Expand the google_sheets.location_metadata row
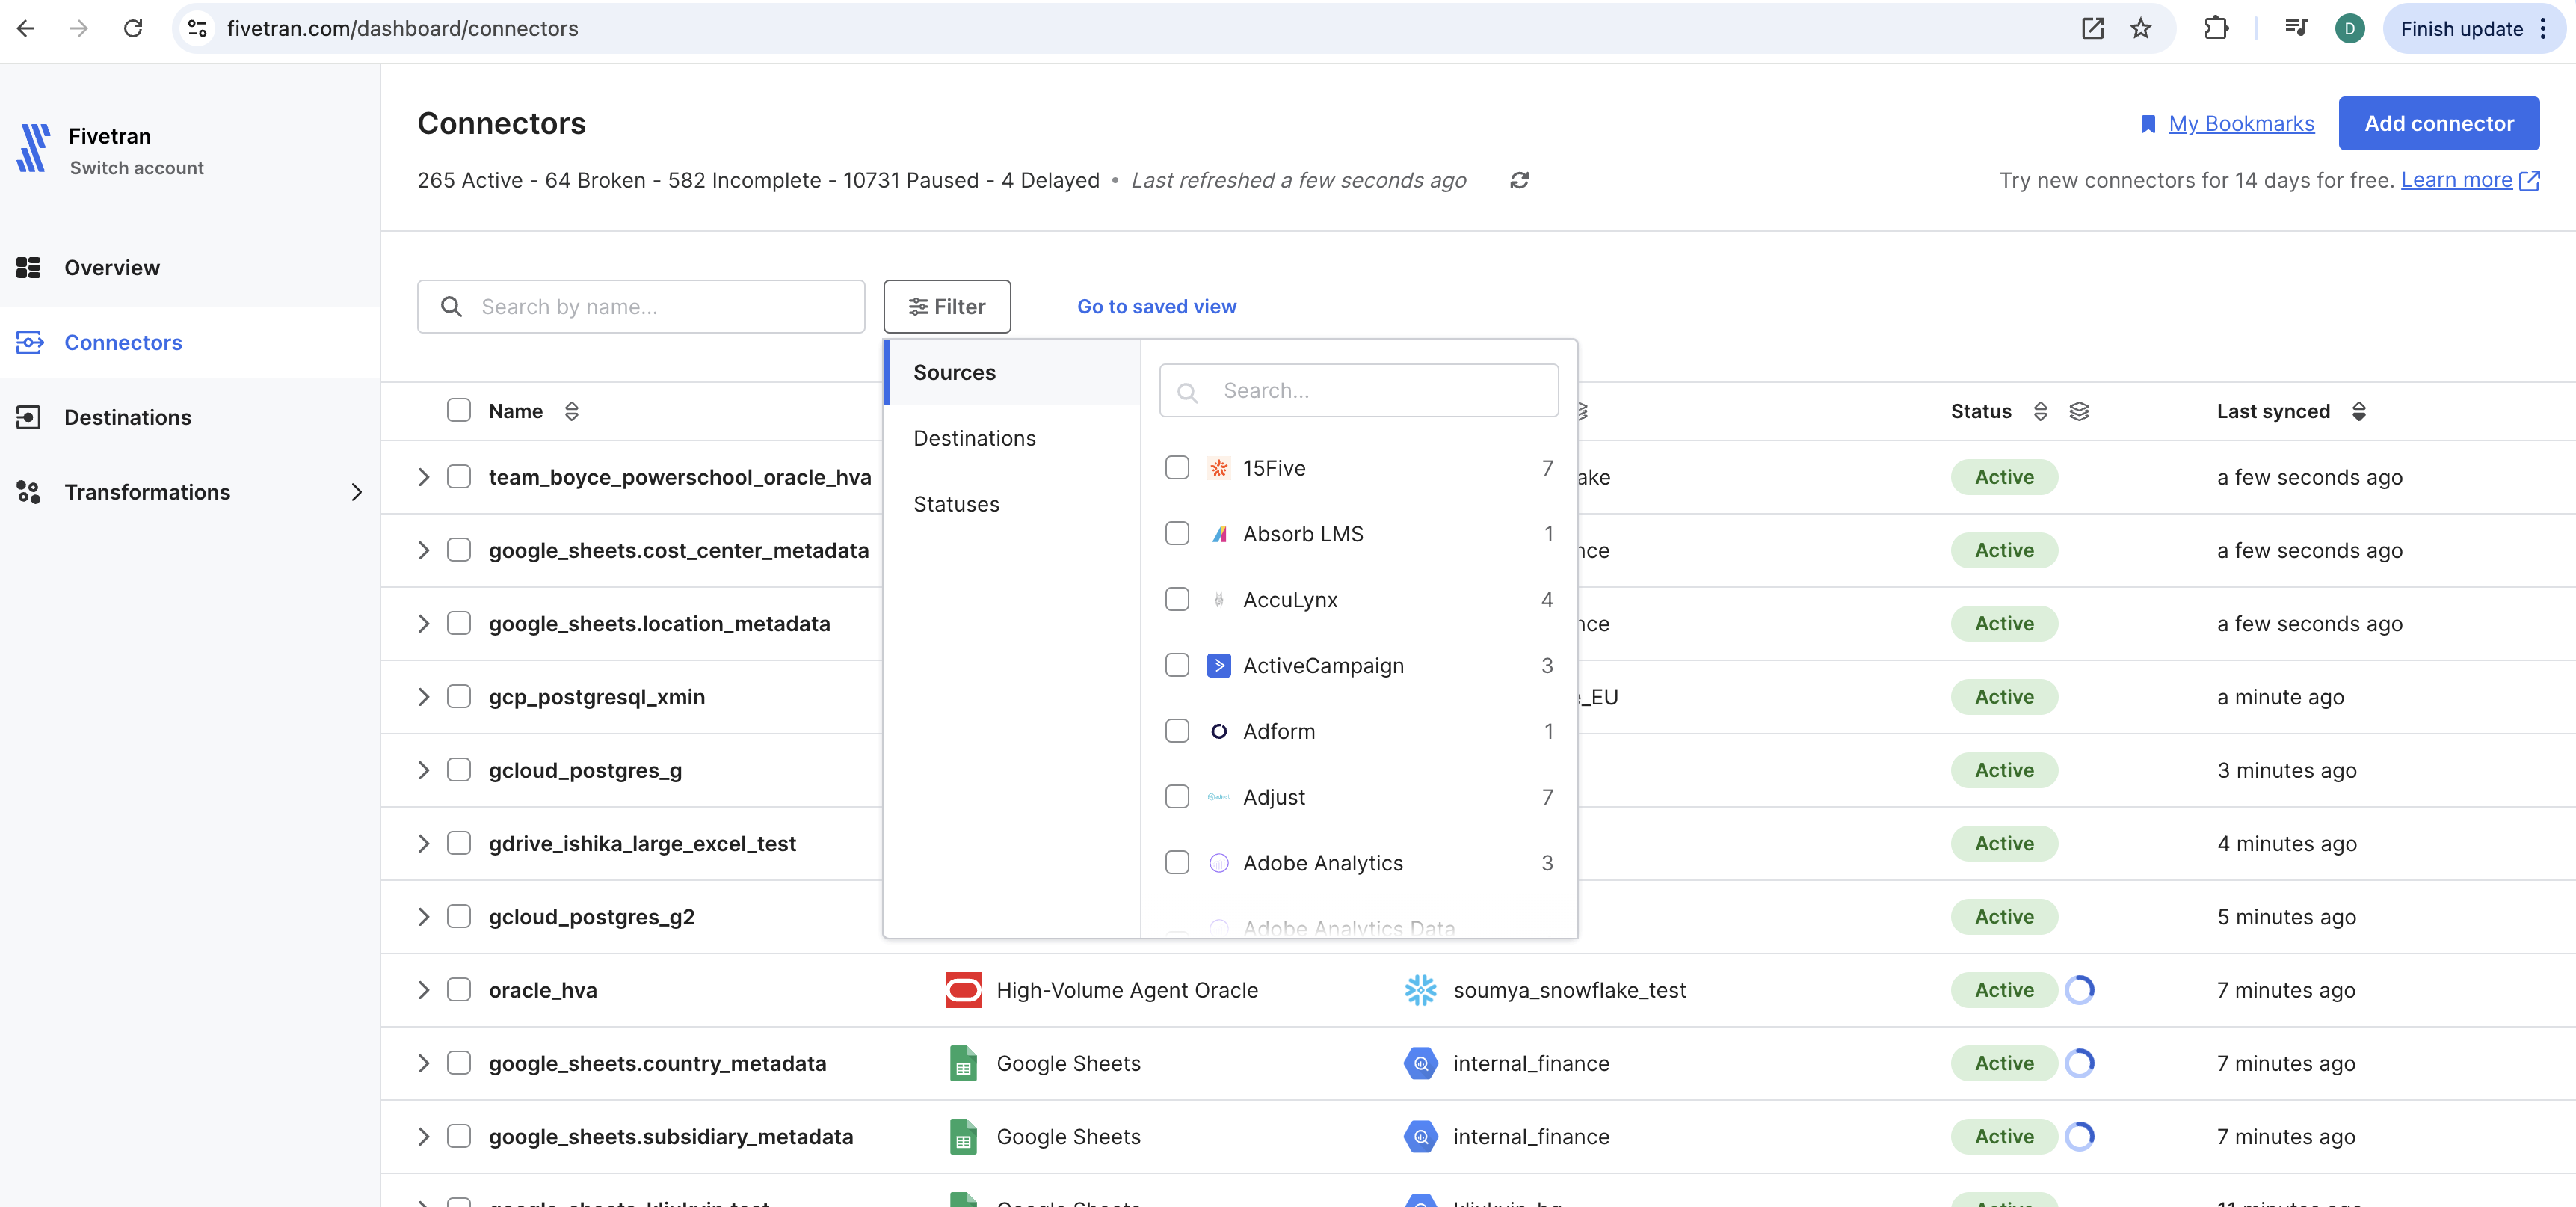Image resolution: width=2576 pixels, height=1207 pixels. tap(424, 624)
